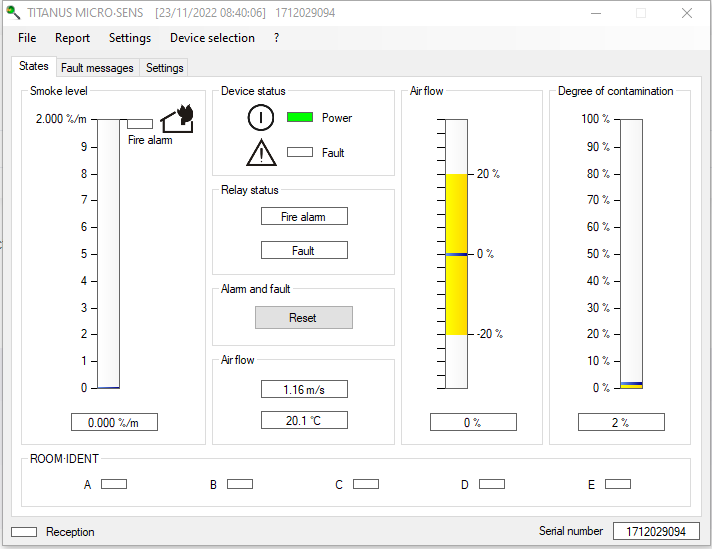712x549 pixels.
Task: Close the TITANUS MICRO·SENS window
Action: pyautogui.click(x=687, y=13)
